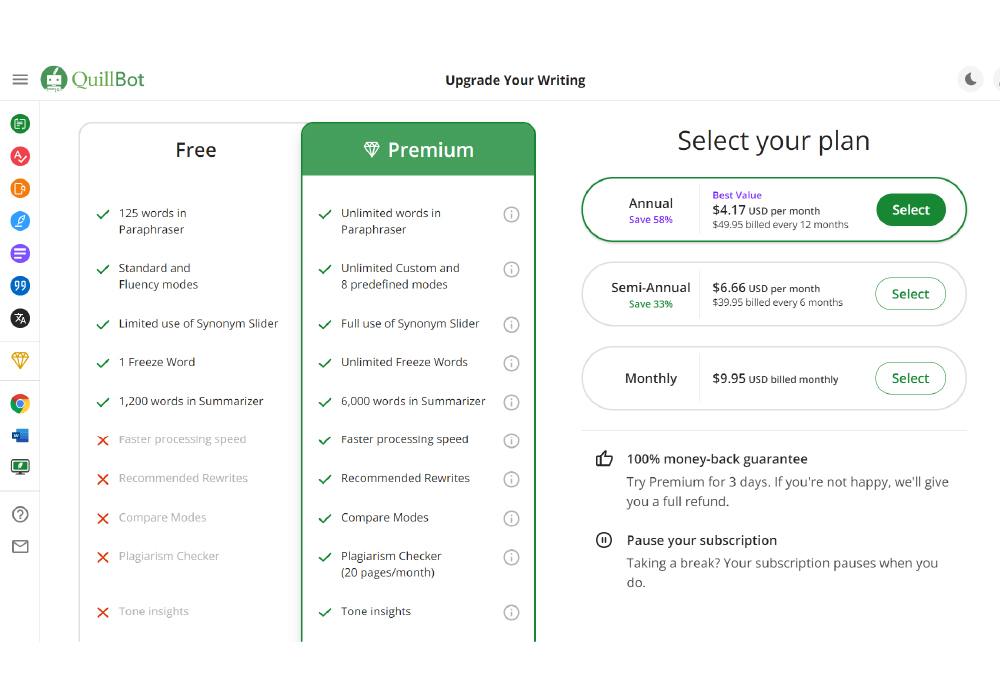The image size is (1000, 700).
Task: Open the Word extension icon
Action: click(x=20, y=435)
